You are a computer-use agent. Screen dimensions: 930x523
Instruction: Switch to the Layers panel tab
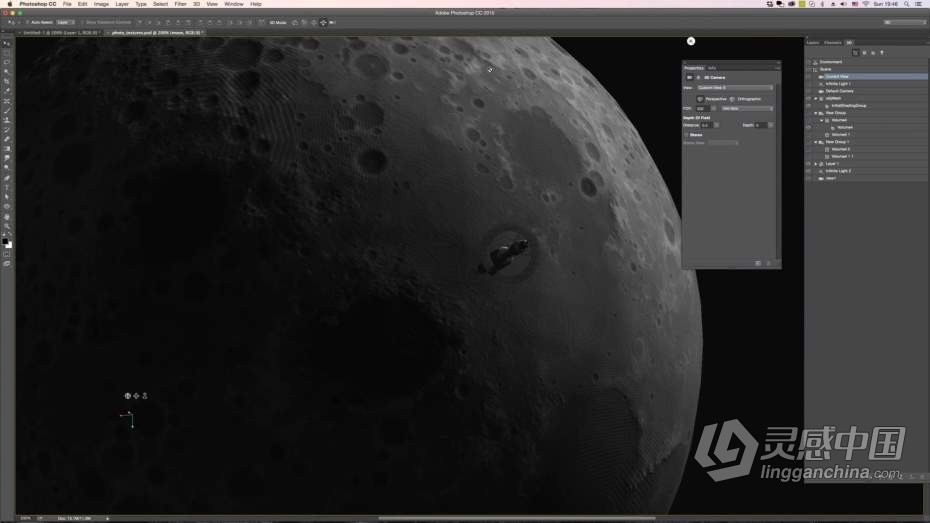[x=813, y=43]
